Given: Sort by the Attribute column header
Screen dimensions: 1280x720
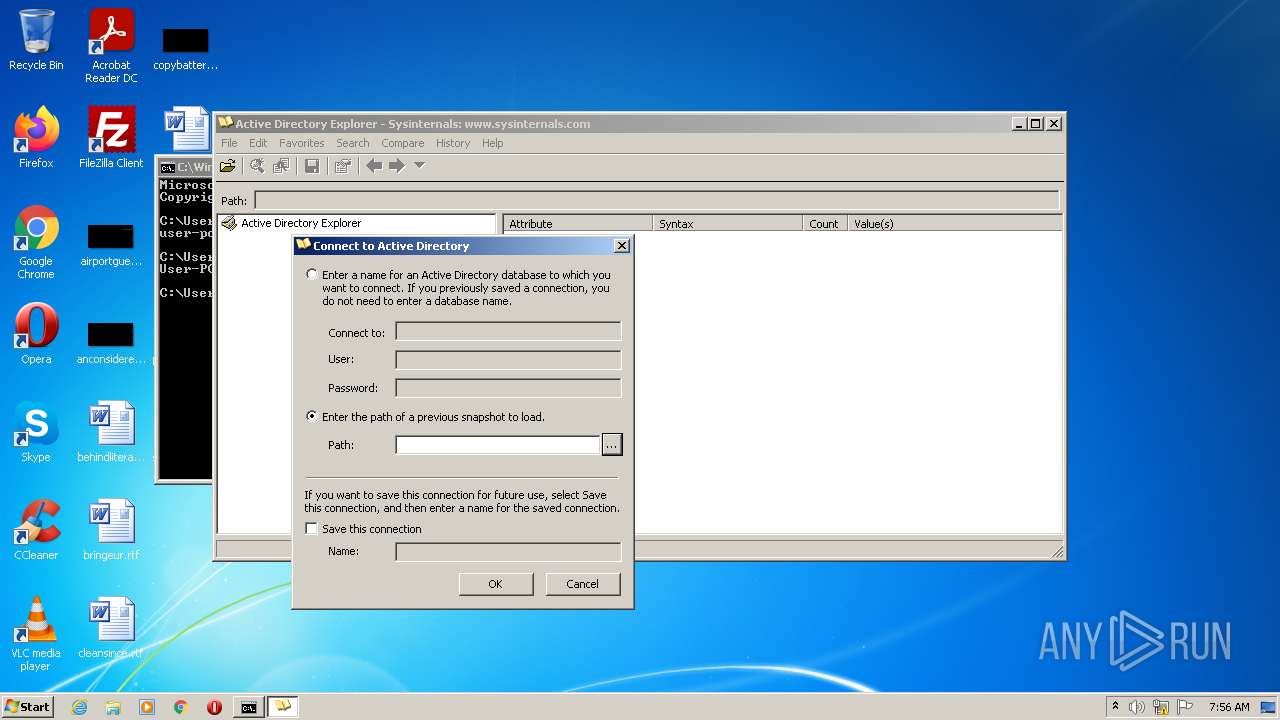Looking at the screenshot, I should tap(577, 224).
